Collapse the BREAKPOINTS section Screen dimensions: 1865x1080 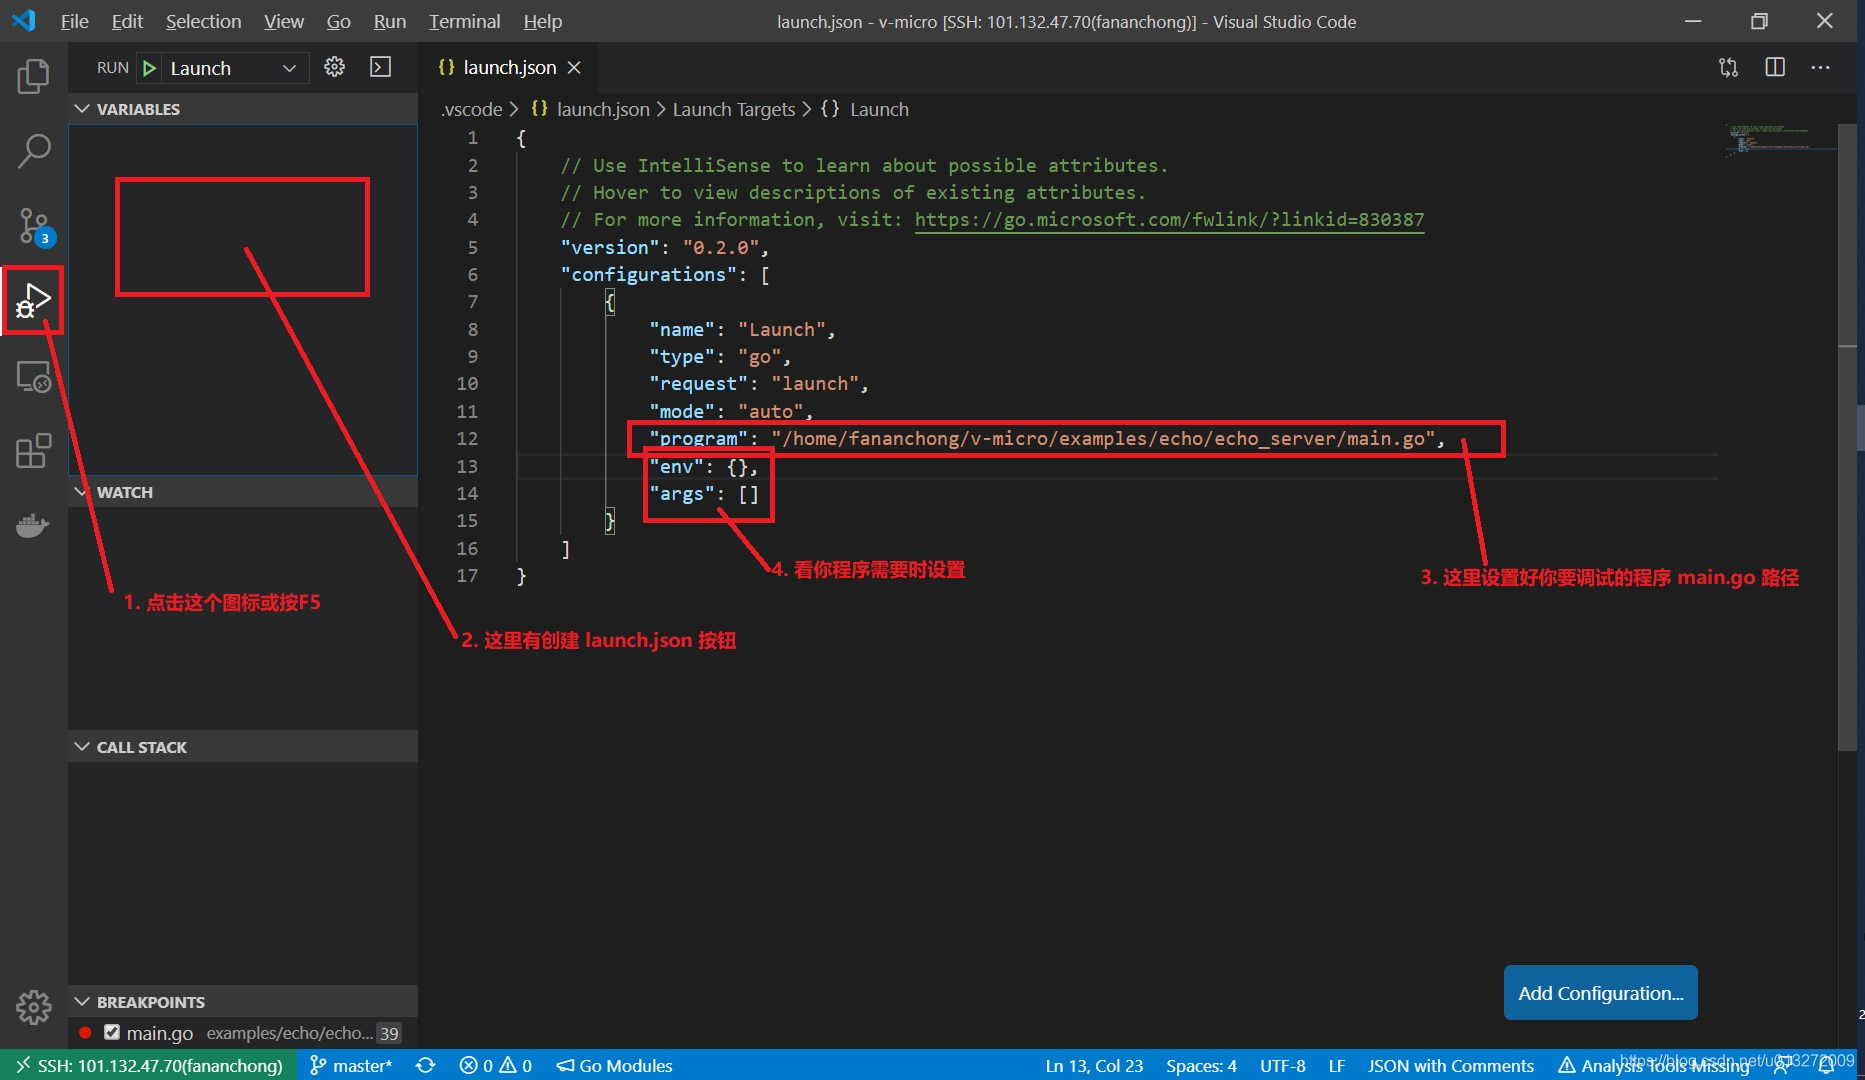(243, 1002)
